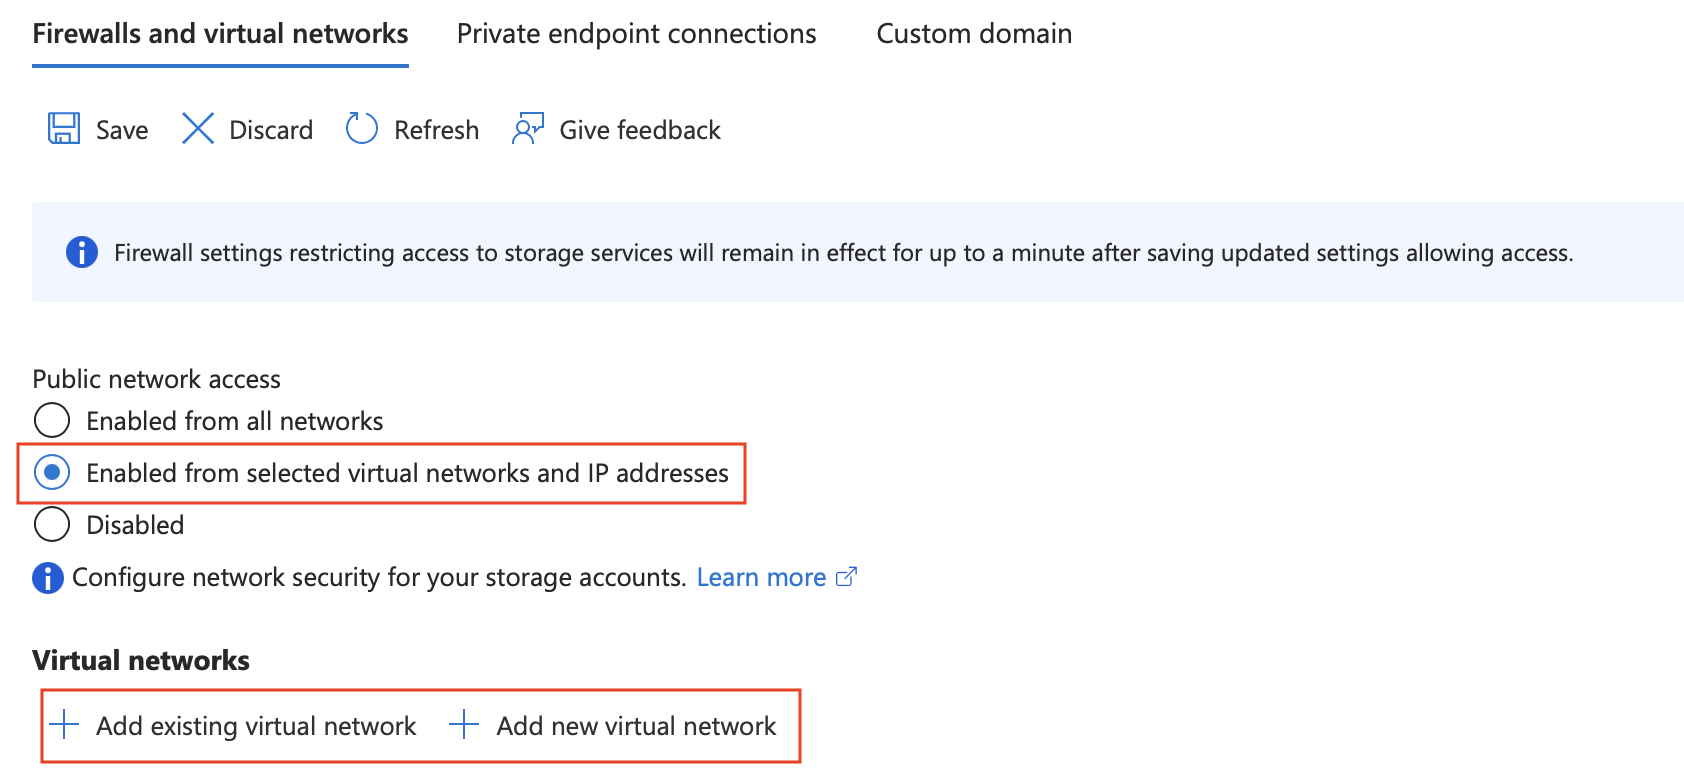Click the Refresh circular arrow icon
The height and width of the screenshot is (780, 1684).
361,129
